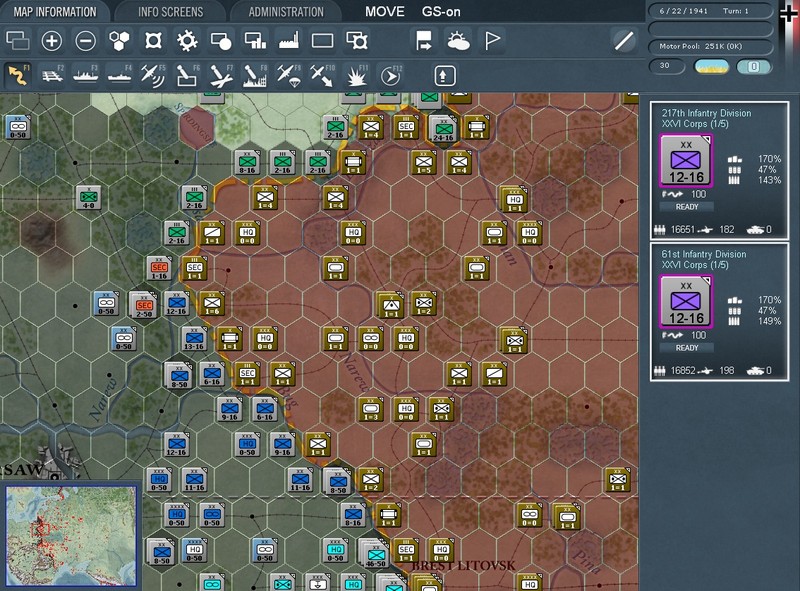Select F5 air recon mode

click(153, 76)
